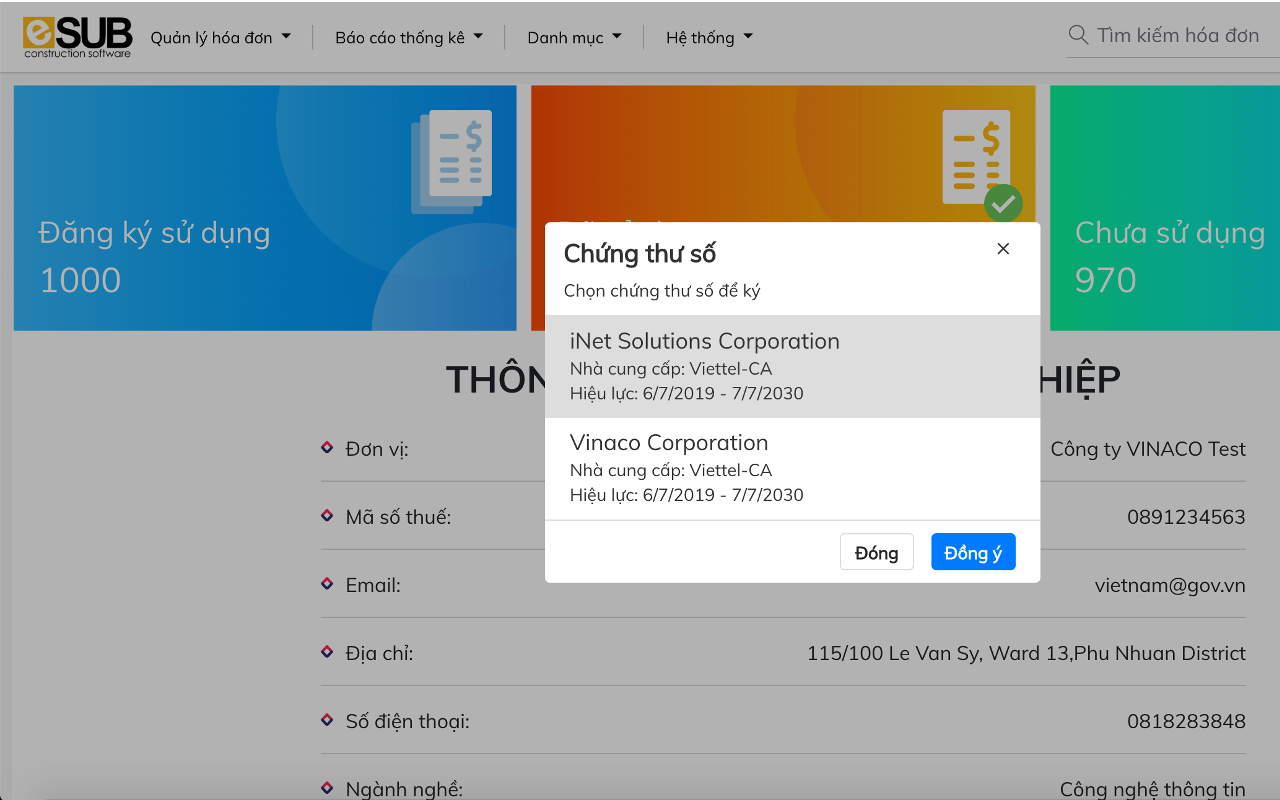Confirm with the Đồng ý button

pyautogui.click(x=973, y=552)
